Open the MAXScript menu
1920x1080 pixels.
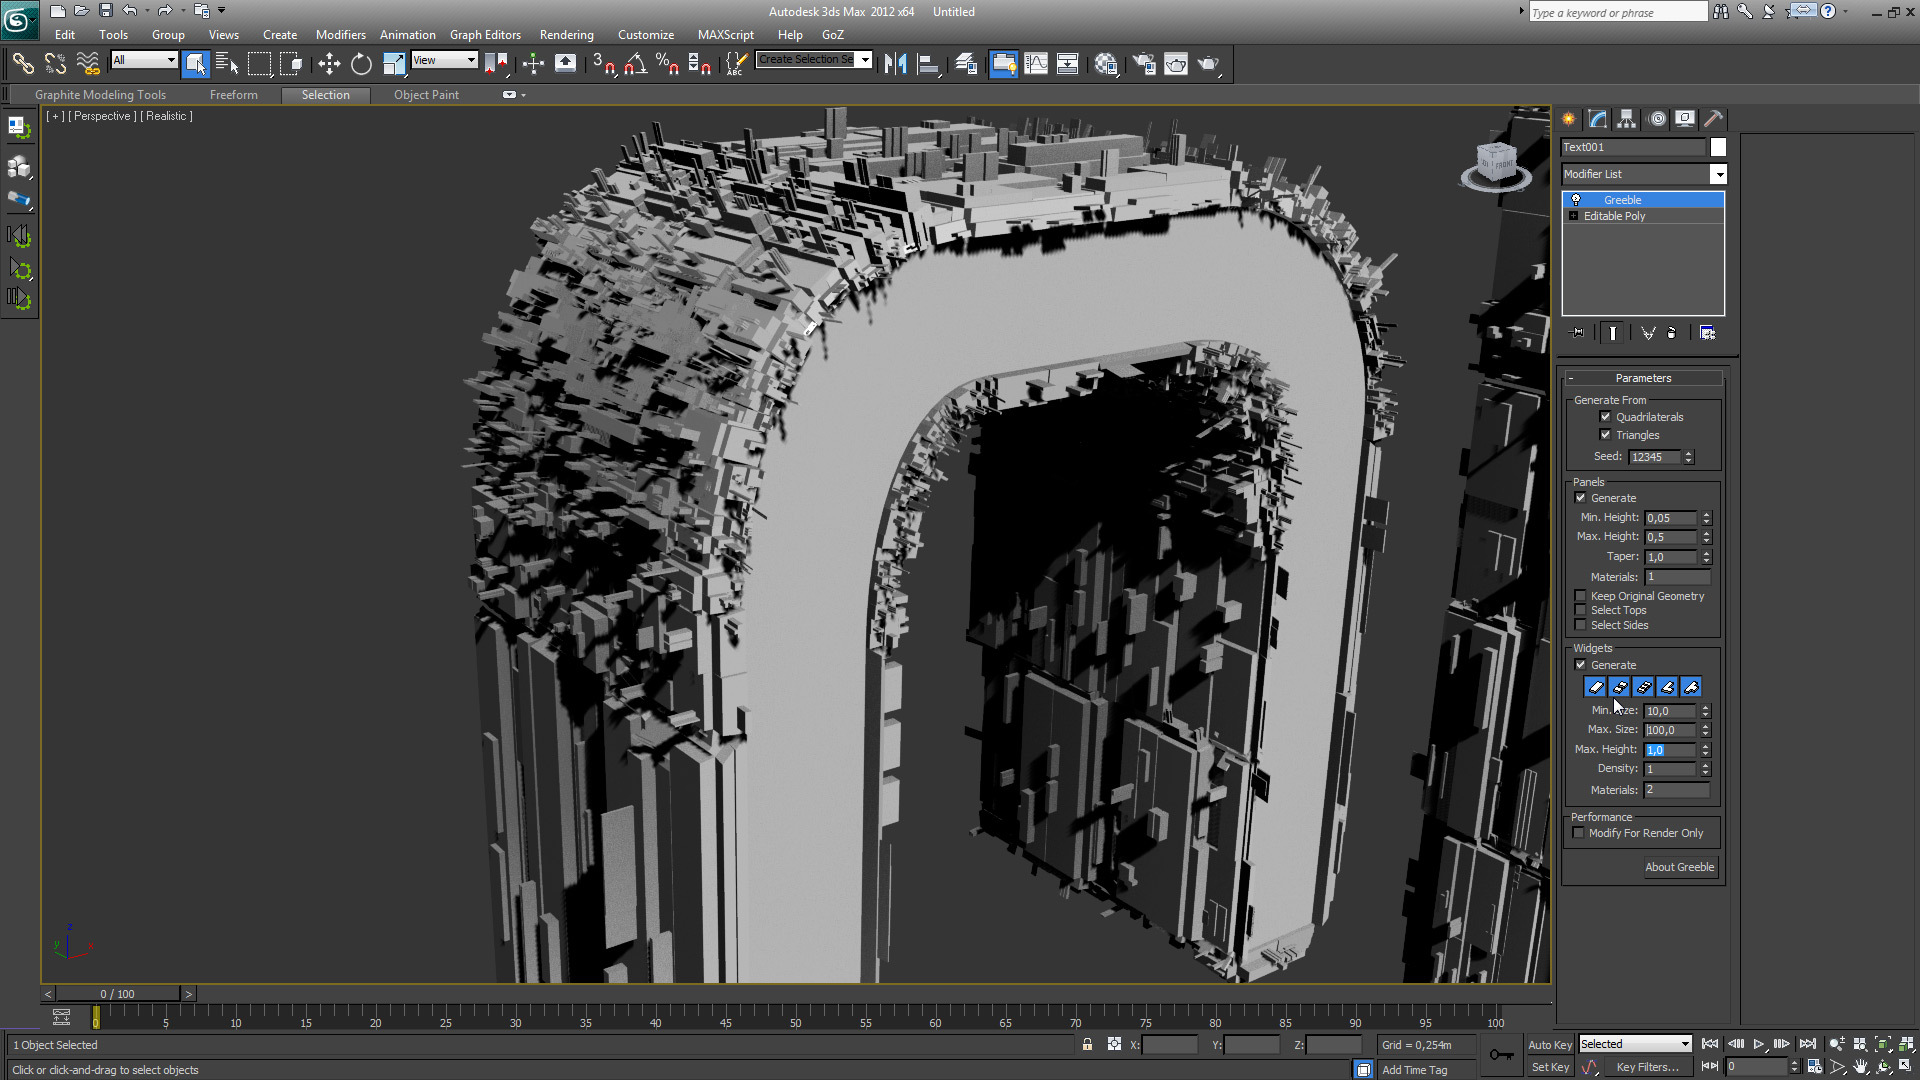pos(726,34)
